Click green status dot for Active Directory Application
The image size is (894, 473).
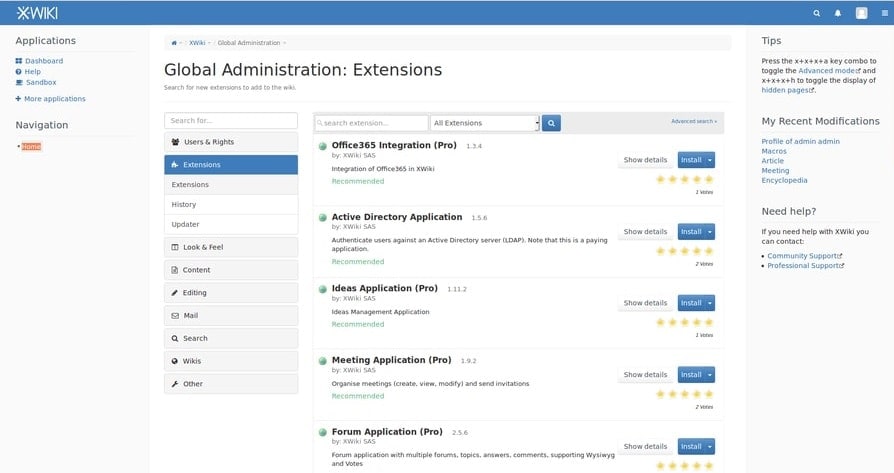323,218
